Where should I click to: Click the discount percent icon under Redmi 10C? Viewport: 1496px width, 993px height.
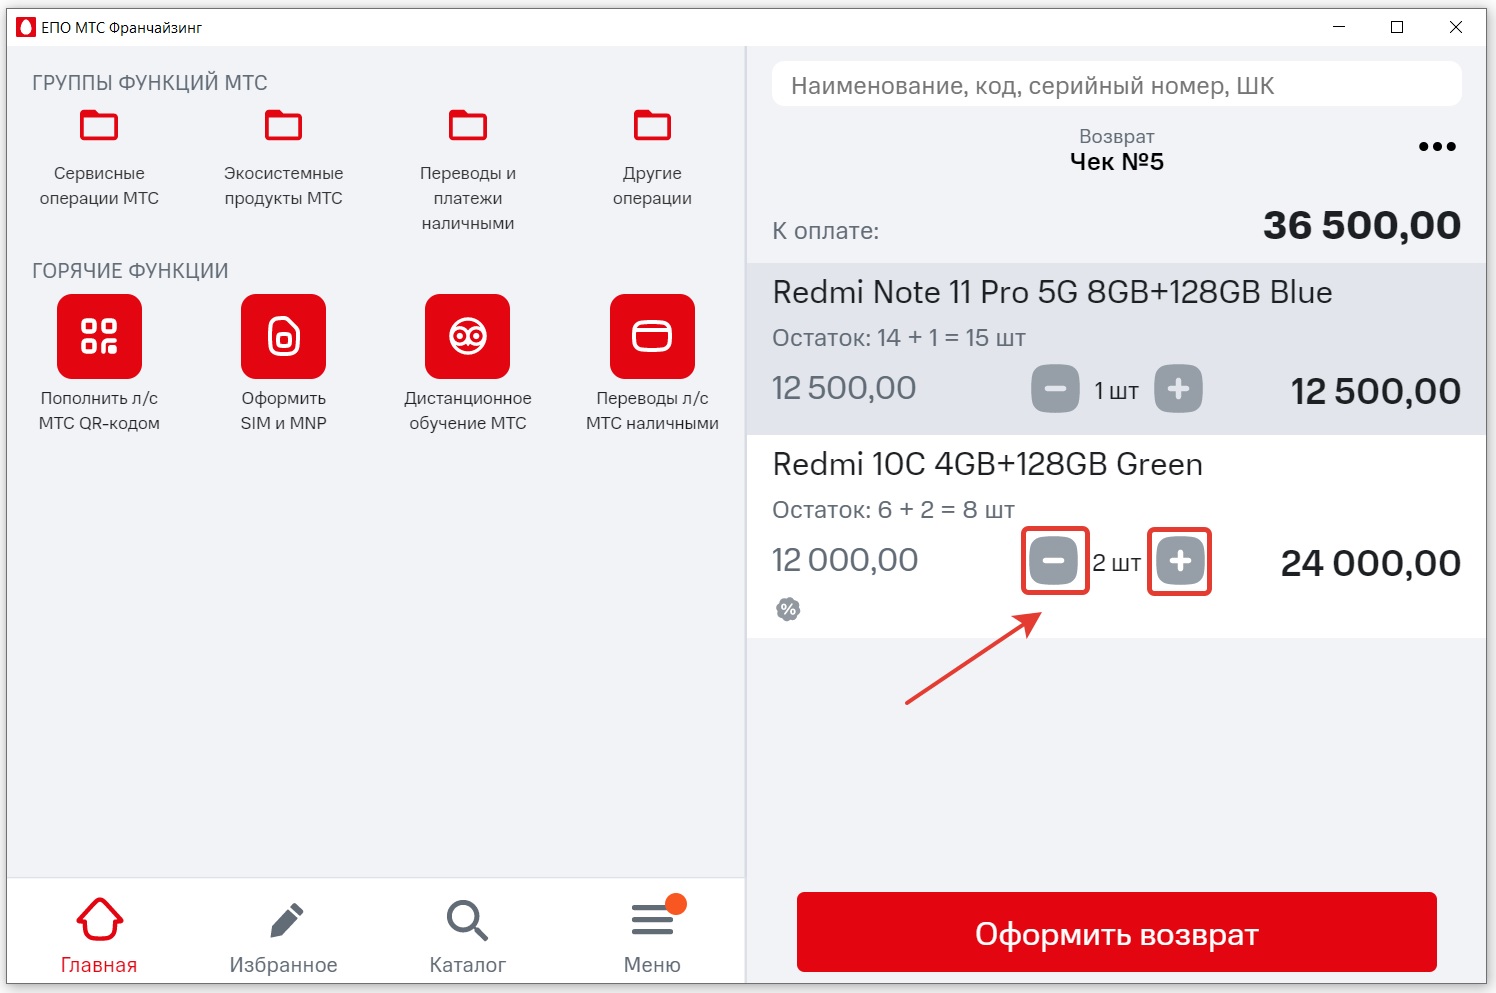(788, 609)
